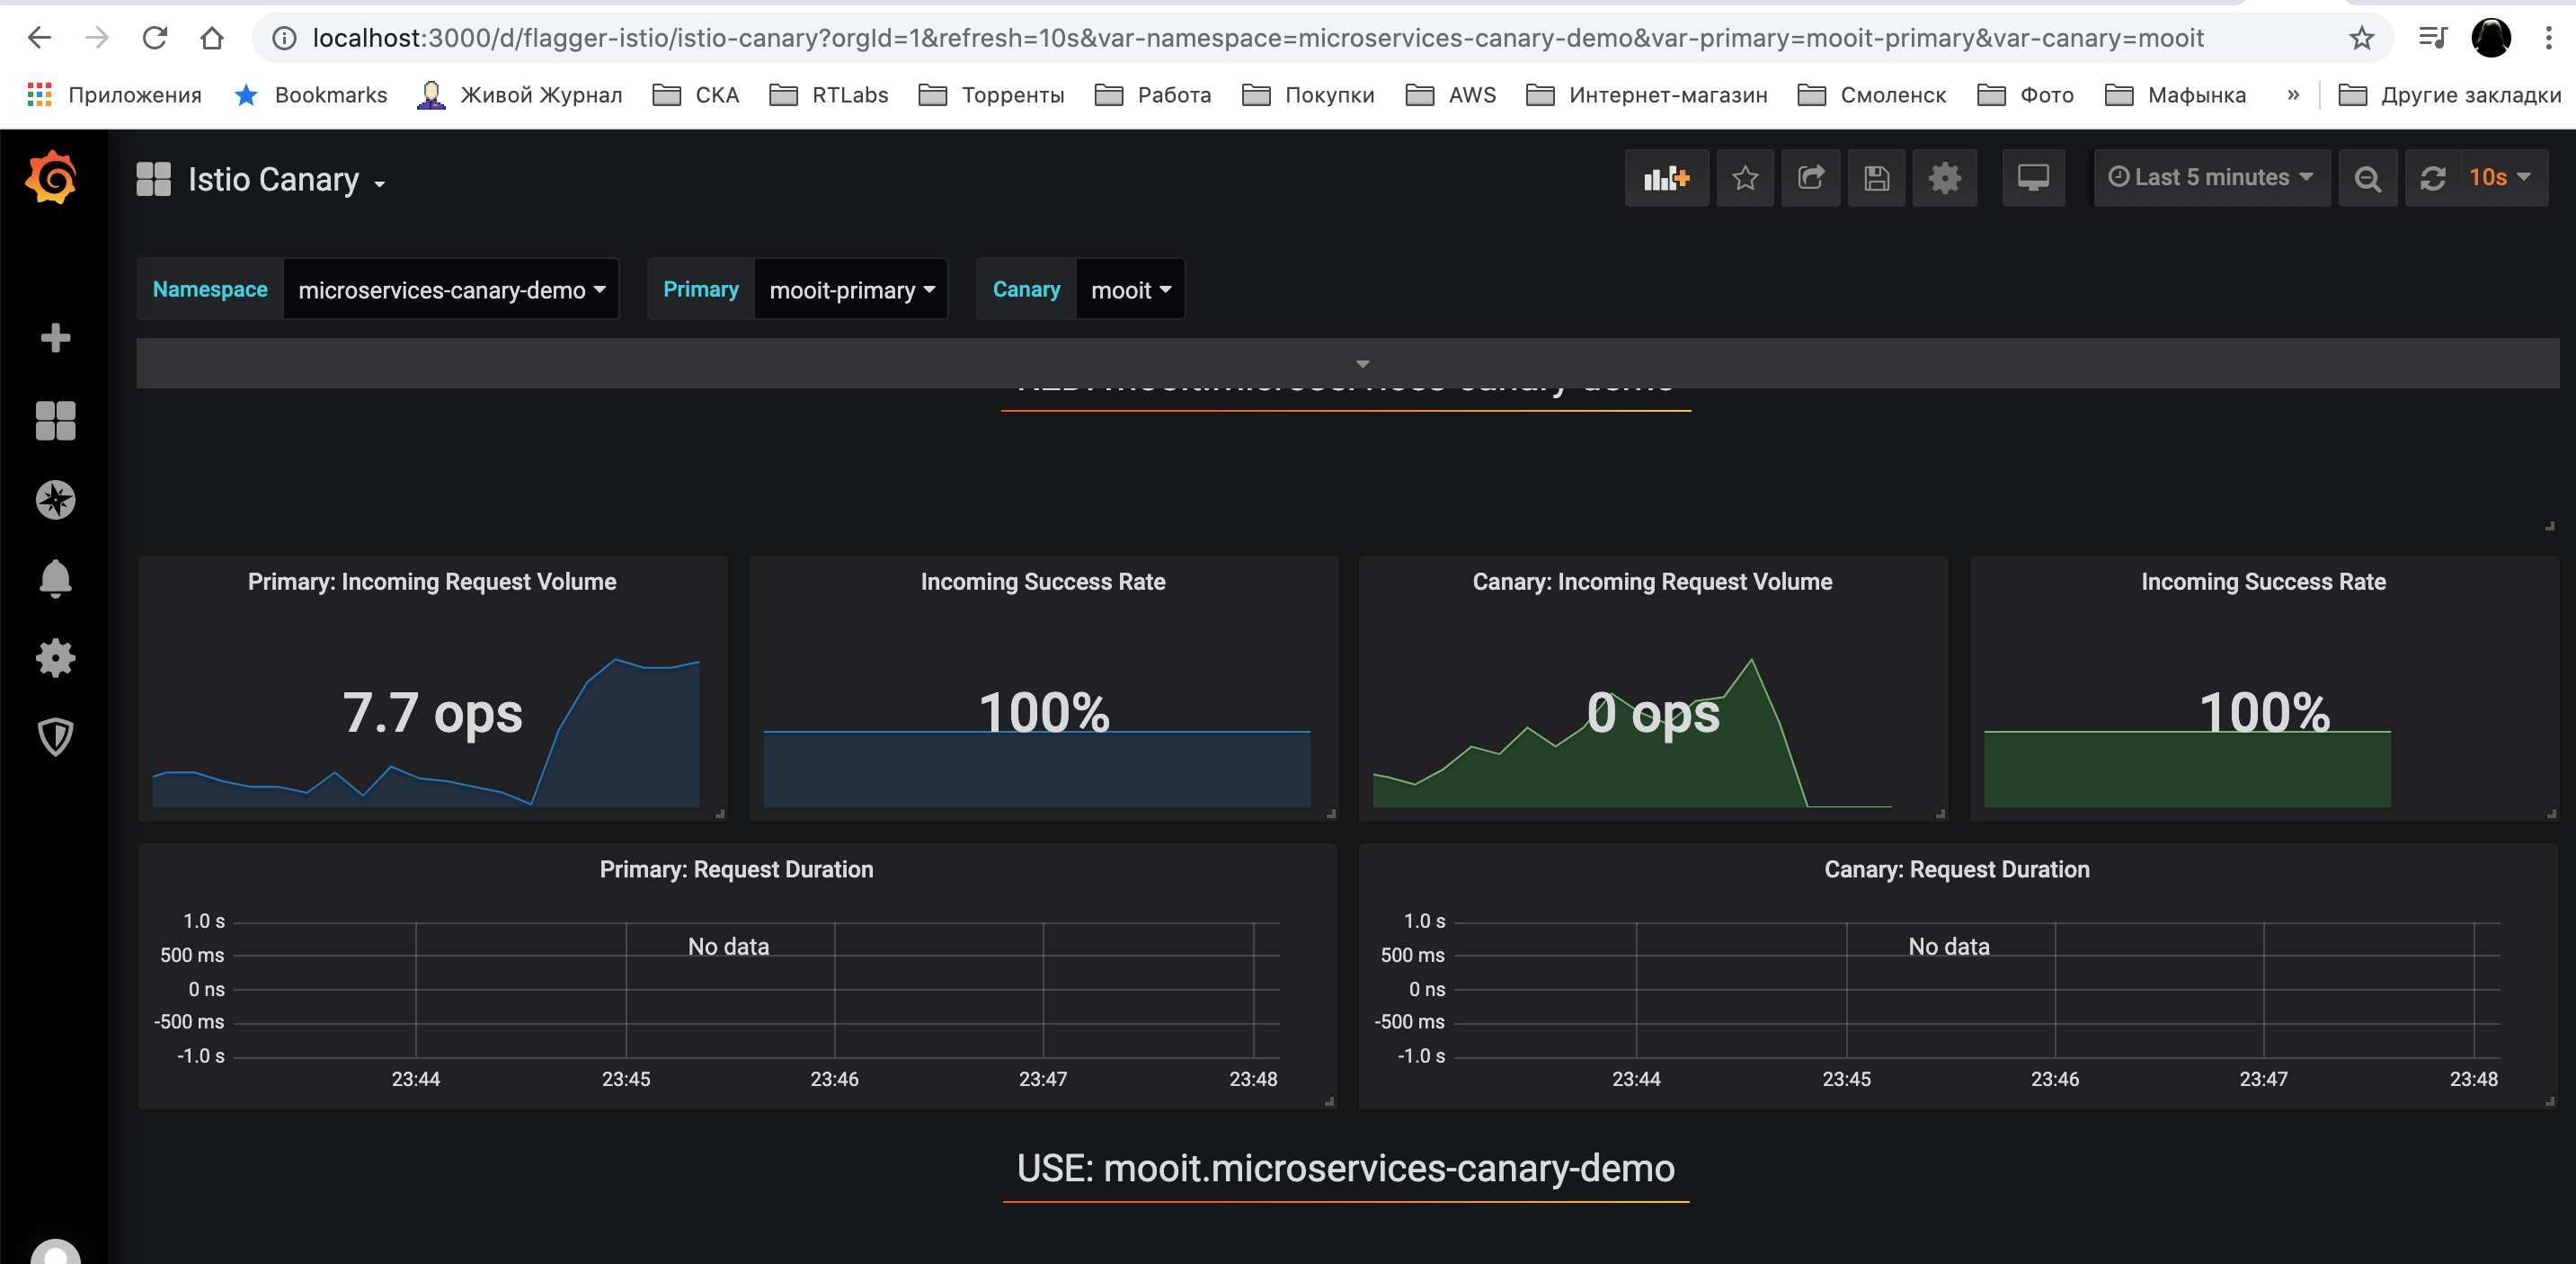Open Configuration via gear icon
Viewport: 2576px width, 1264px height.
click(55, 657)
